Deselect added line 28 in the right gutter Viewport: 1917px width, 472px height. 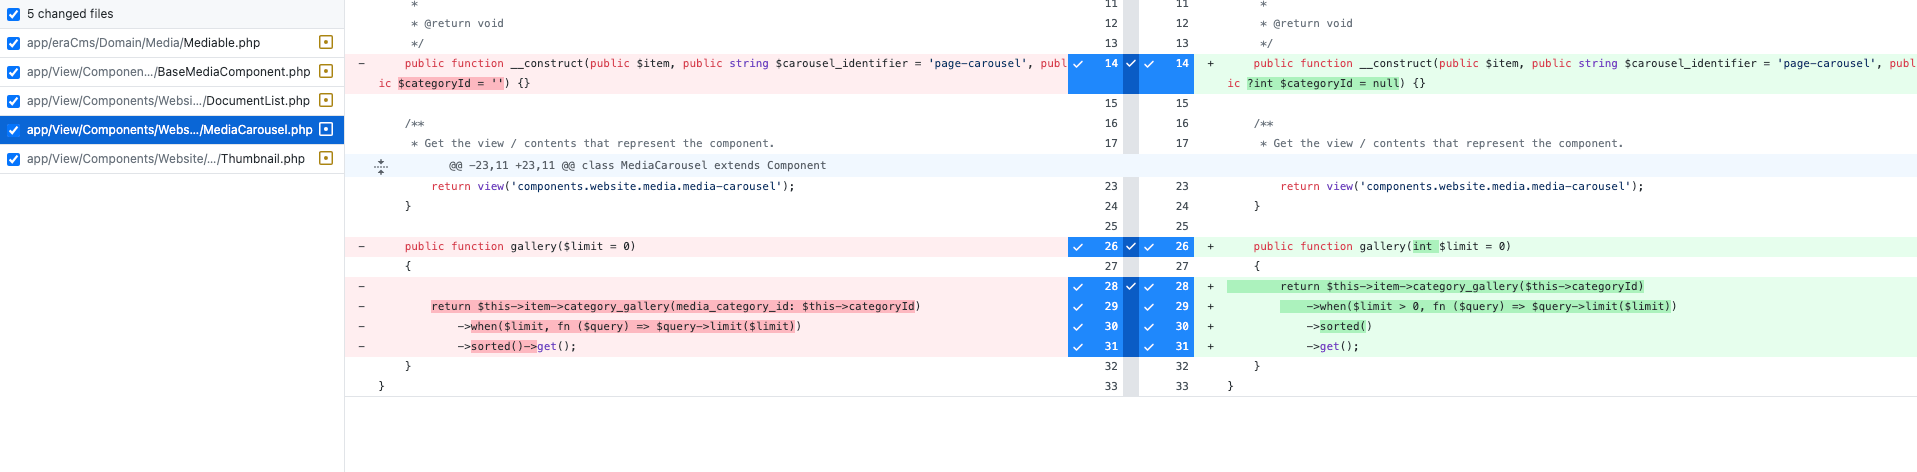(x=1166, y=287)
